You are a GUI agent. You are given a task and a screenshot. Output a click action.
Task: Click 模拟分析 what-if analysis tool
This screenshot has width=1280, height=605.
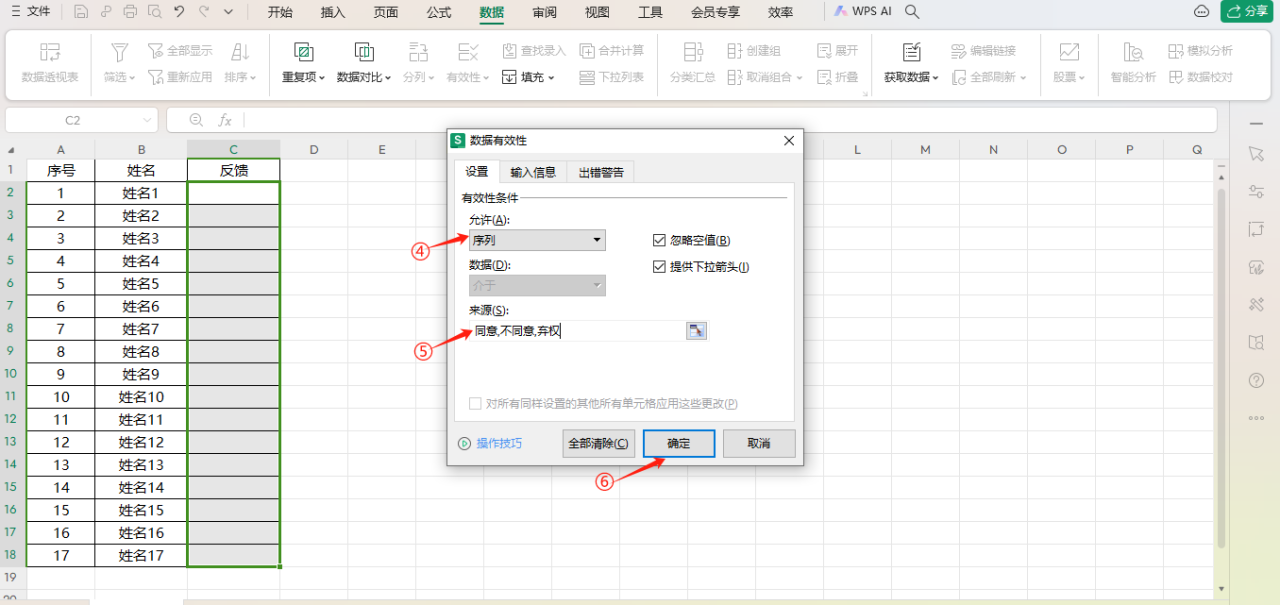1200,50
